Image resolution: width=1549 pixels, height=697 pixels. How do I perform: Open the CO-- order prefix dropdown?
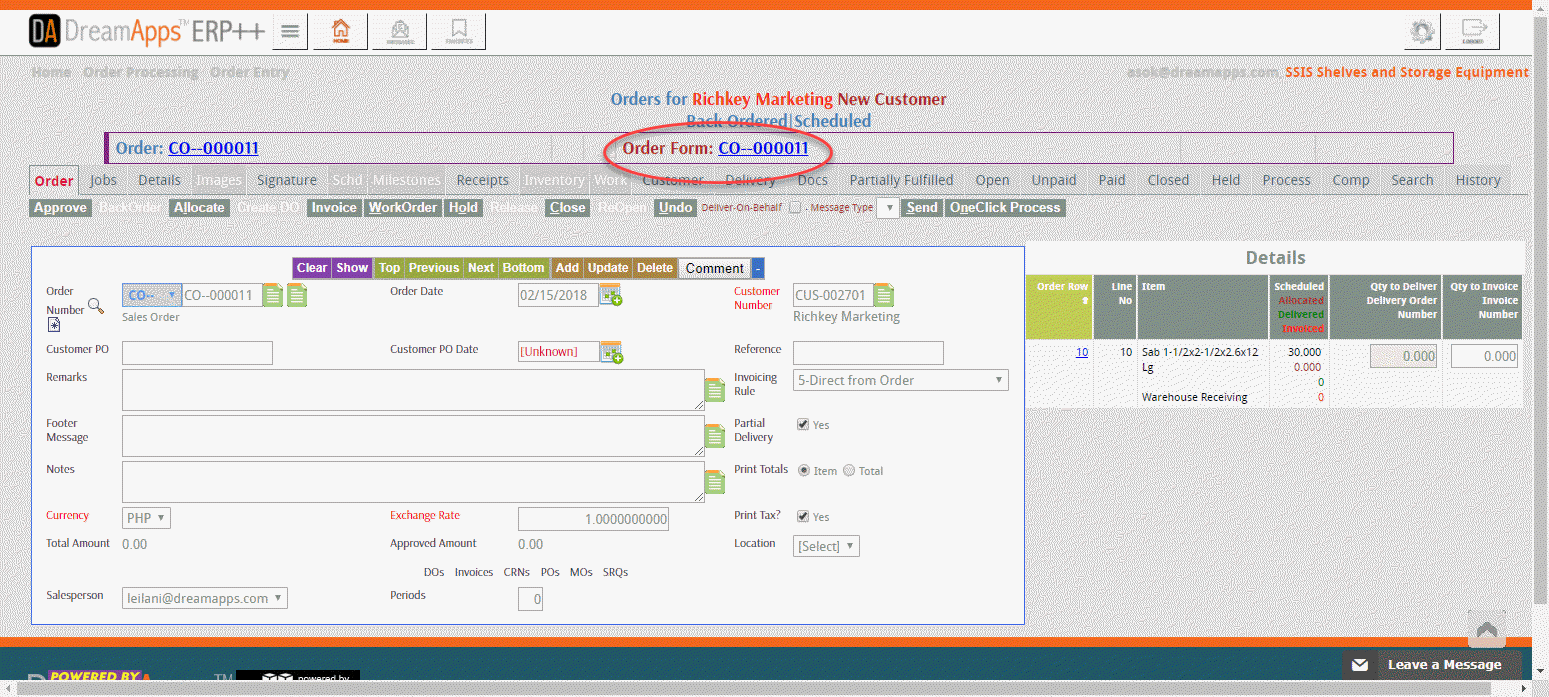(x=152, y=295)
